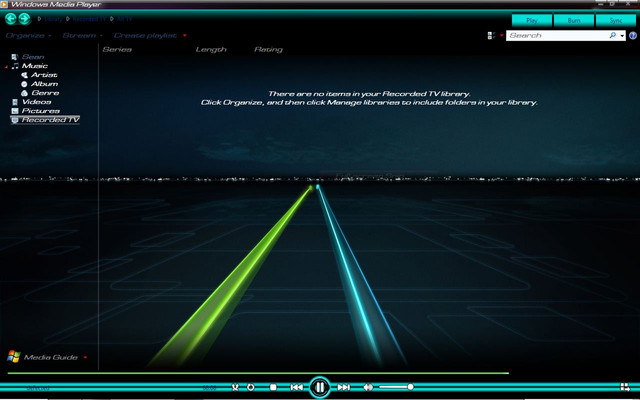The height and width of the screenshot is (400, 640).
Task: Open the search options dropdown arrow
Action: pos(622,36)
